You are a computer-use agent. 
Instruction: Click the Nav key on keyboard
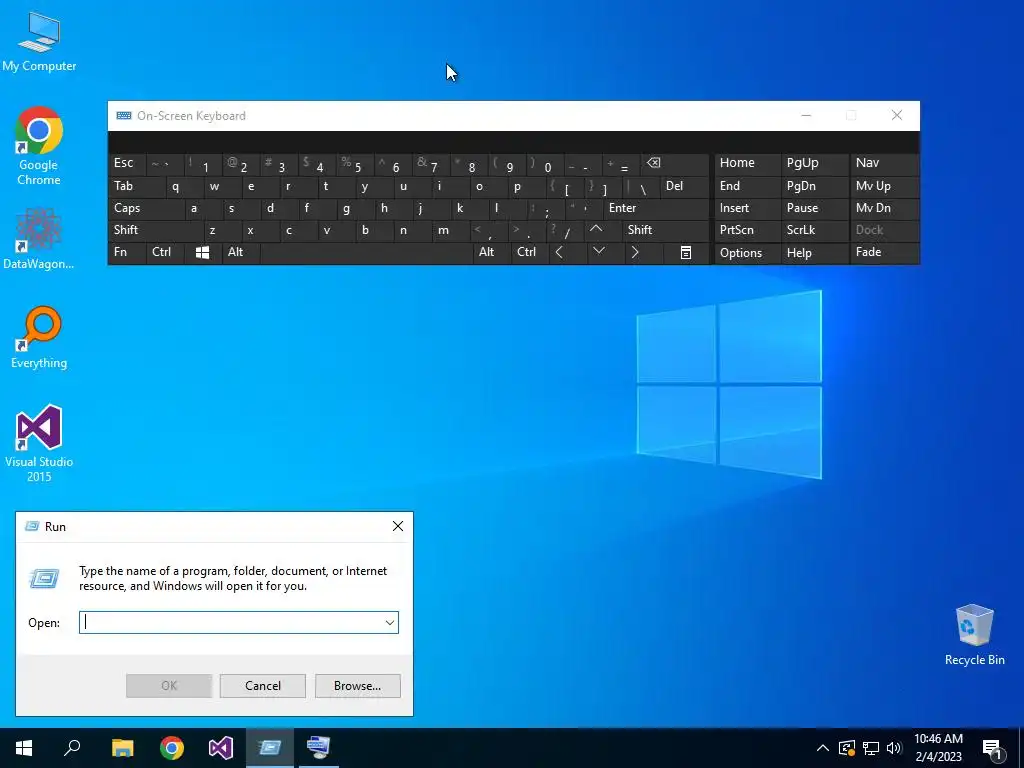pyautogui.click(x=884, y=163)
